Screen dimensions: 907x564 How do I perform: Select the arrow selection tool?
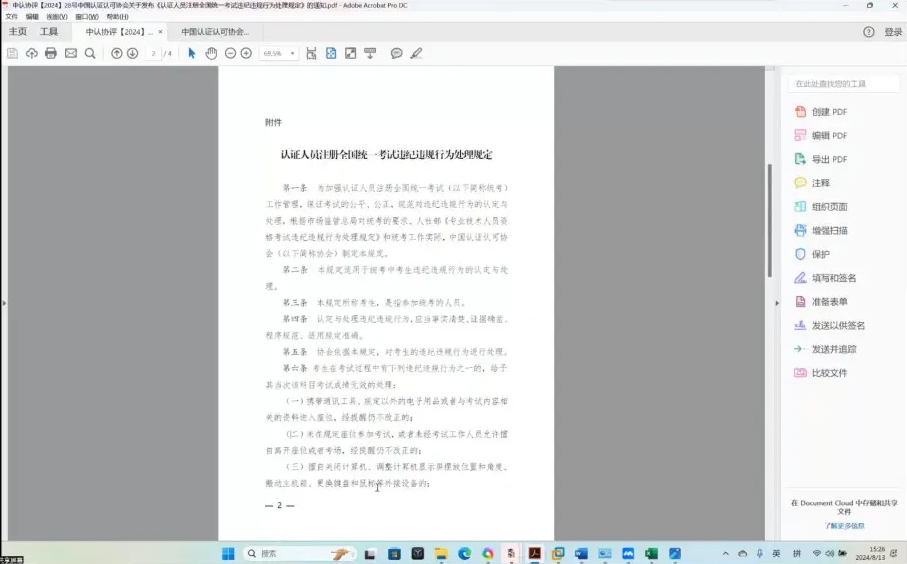tap(191, 53)
